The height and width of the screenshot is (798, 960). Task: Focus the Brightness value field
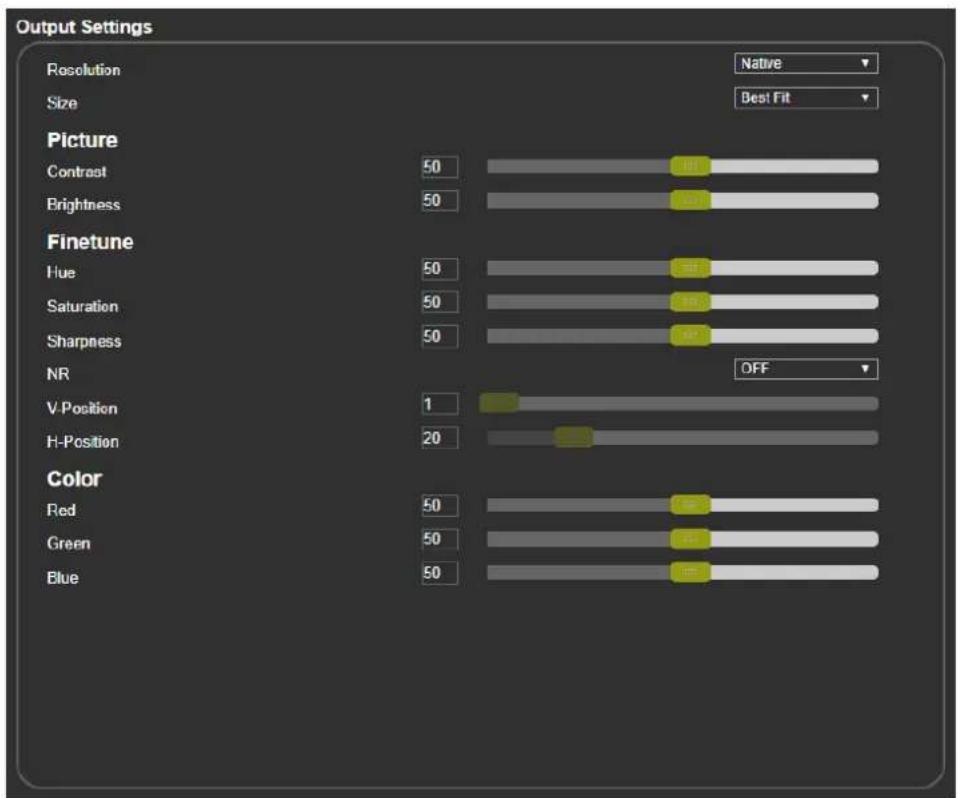coord(440,200)
